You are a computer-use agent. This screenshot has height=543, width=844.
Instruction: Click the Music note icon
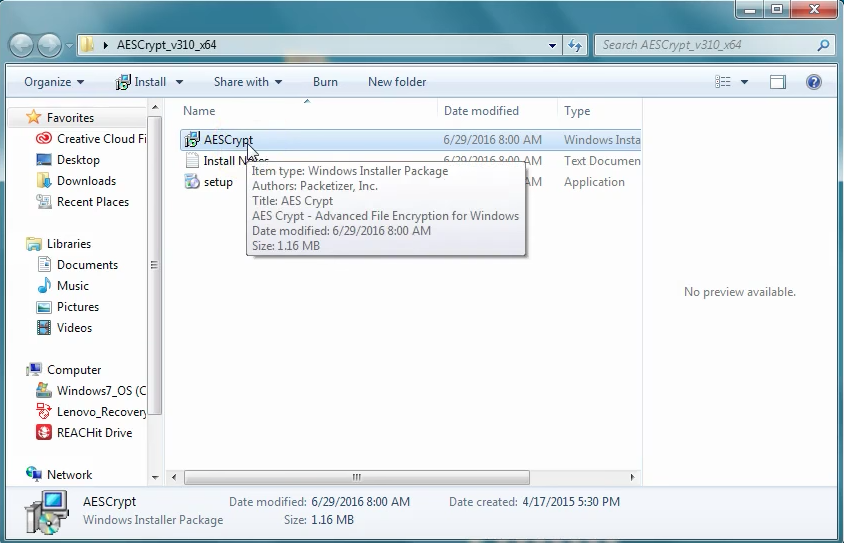(x=44, y=285)
